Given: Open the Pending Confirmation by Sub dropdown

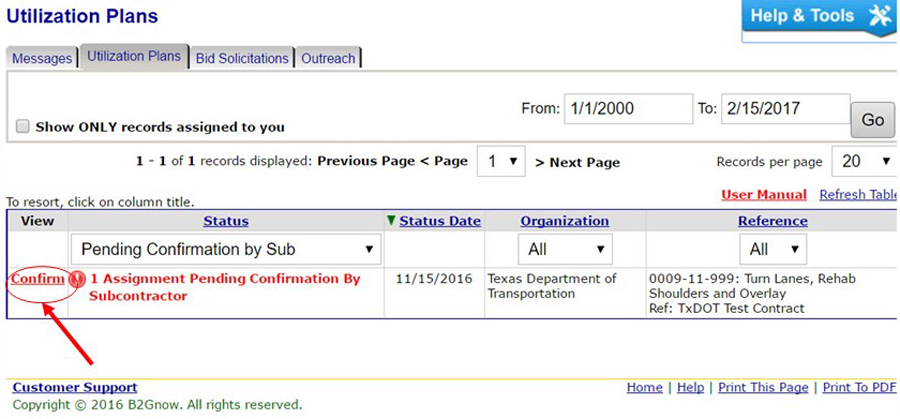Looking at the screenshot, I should [226, 249].
